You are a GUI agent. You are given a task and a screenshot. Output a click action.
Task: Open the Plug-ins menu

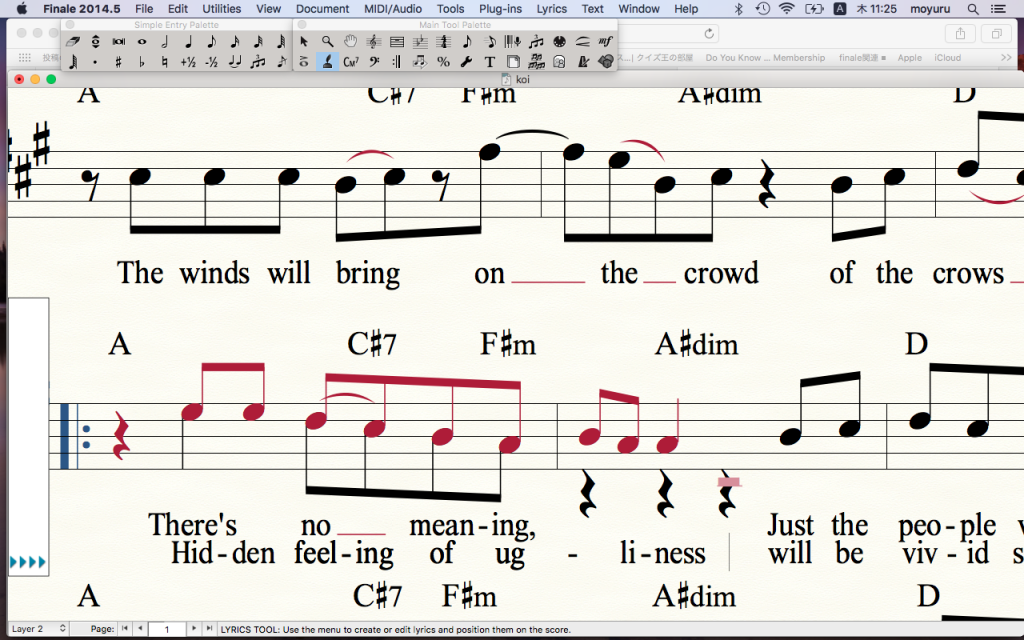tap(500, 8)
